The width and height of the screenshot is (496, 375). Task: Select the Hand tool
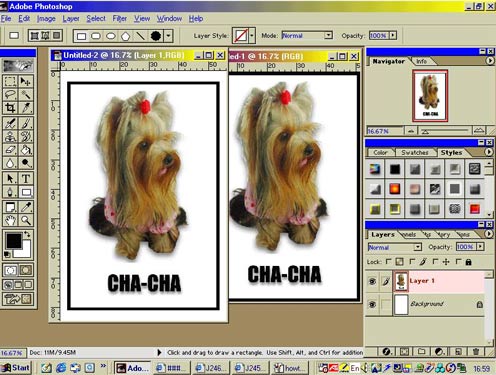click(x=10, y=220)
